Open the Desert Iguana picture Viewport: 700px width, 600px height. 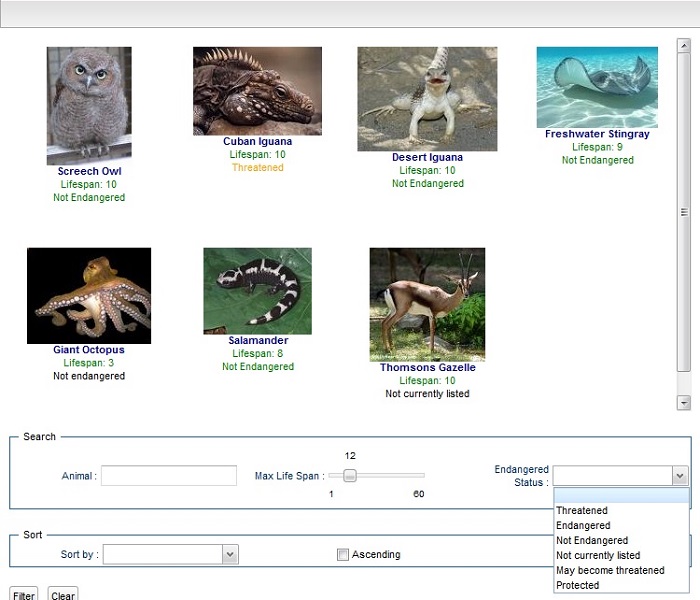[x=427, y=99]
